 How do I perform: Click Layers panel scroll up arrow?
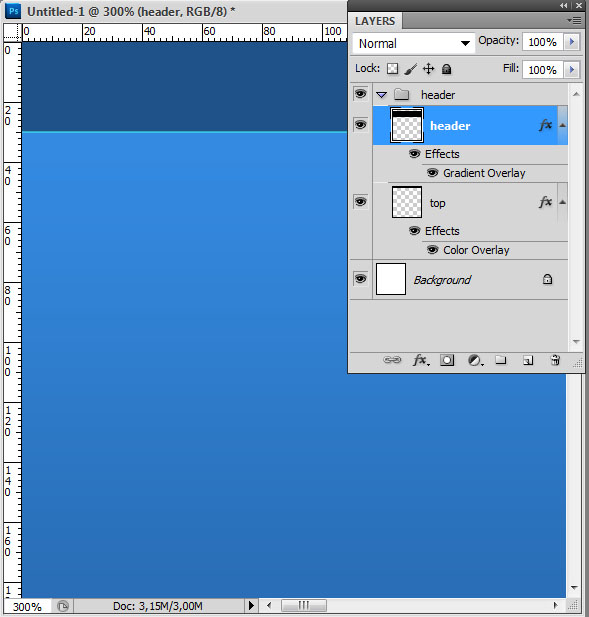(x=576, y=94)
